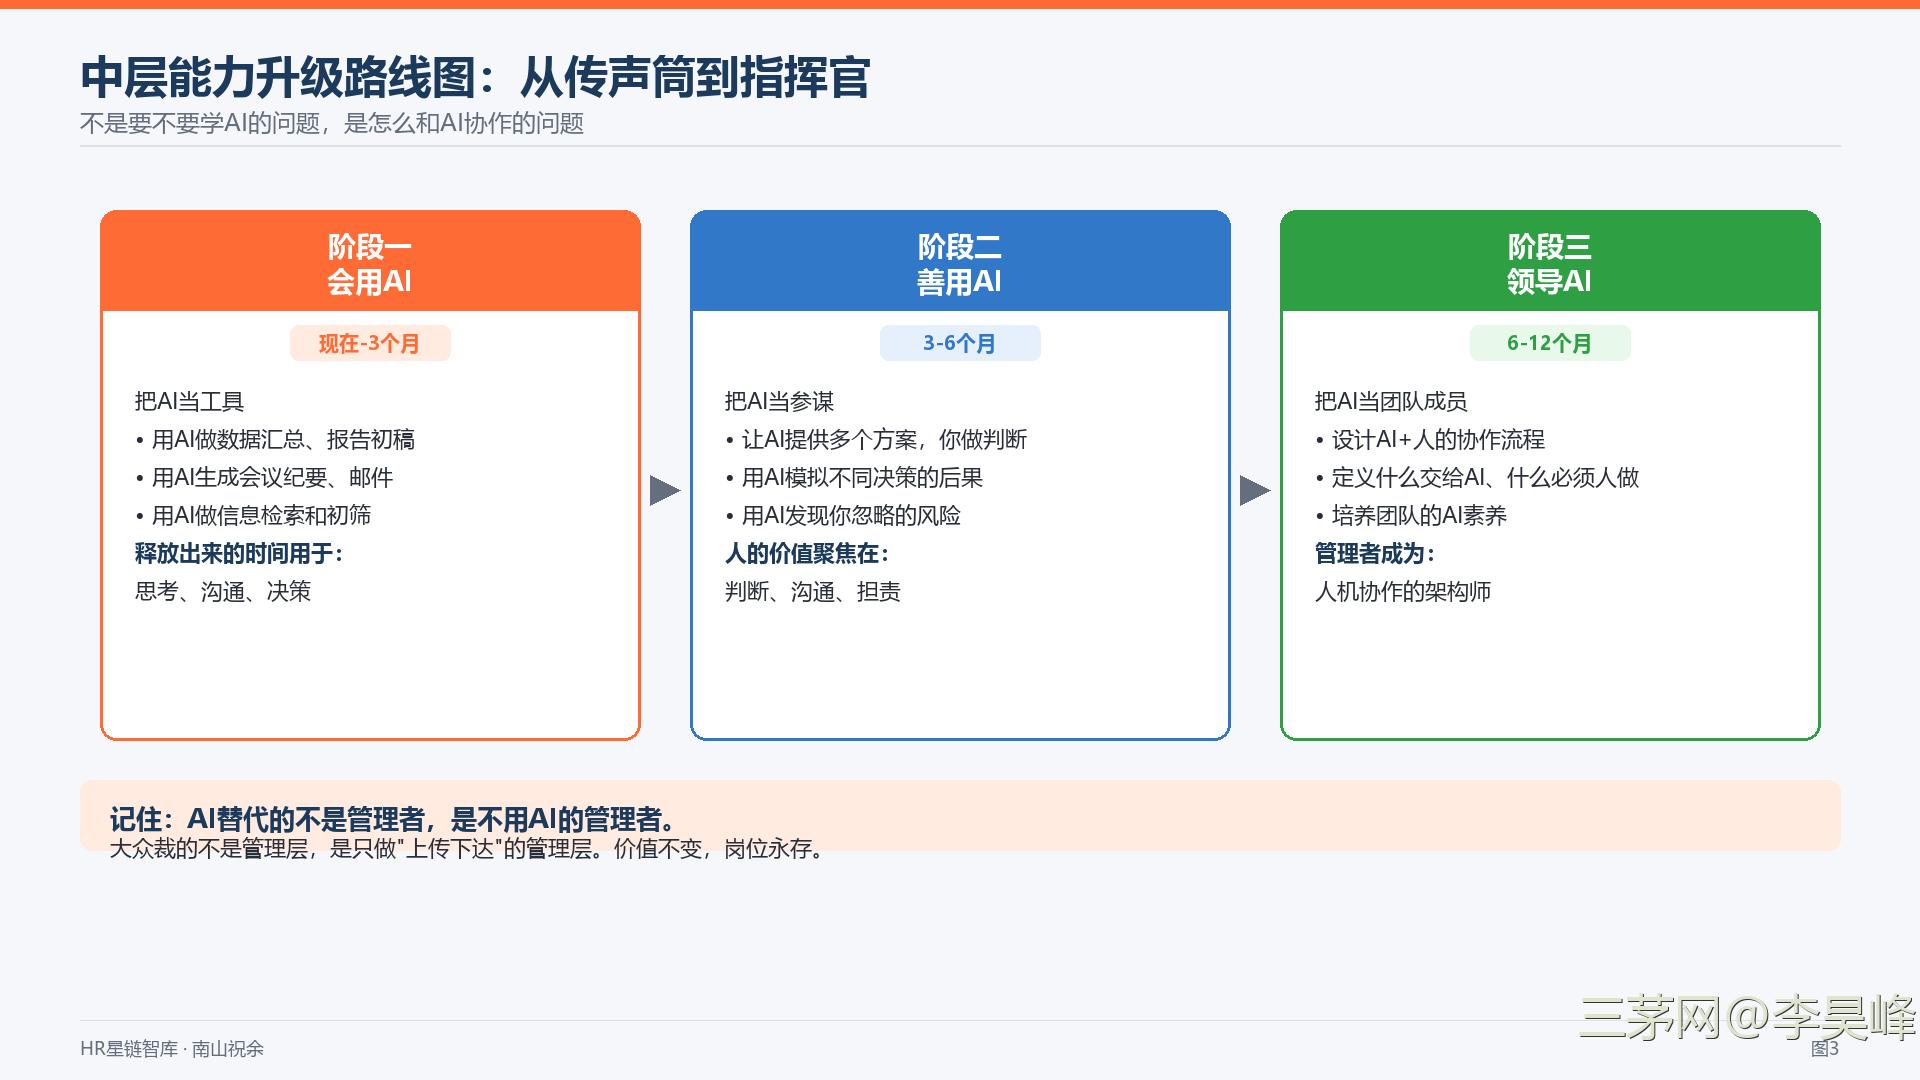Image resolution: width=1920 pixels, height=1080 pixels.
Task: Click the text 人机协作的架构师
Action: 1403,591
